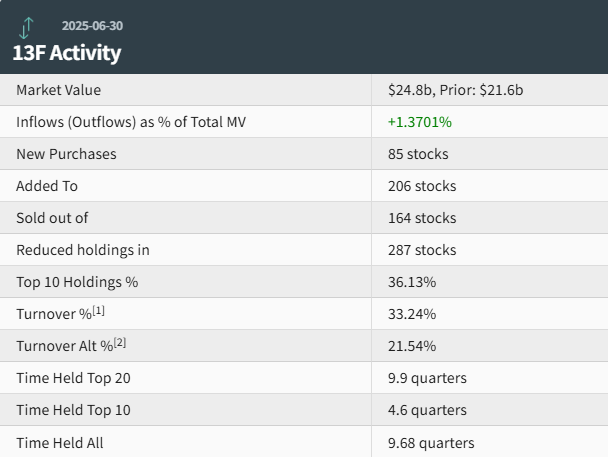Select the Time Held Top 20 label
608x457 pixels.
click(73, 378)
